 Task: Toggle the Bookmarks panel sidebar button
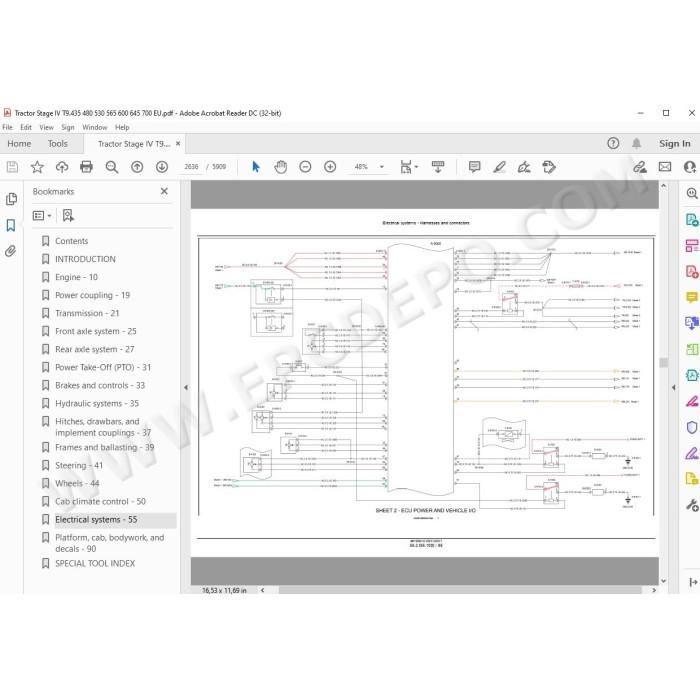click(11, 225)
